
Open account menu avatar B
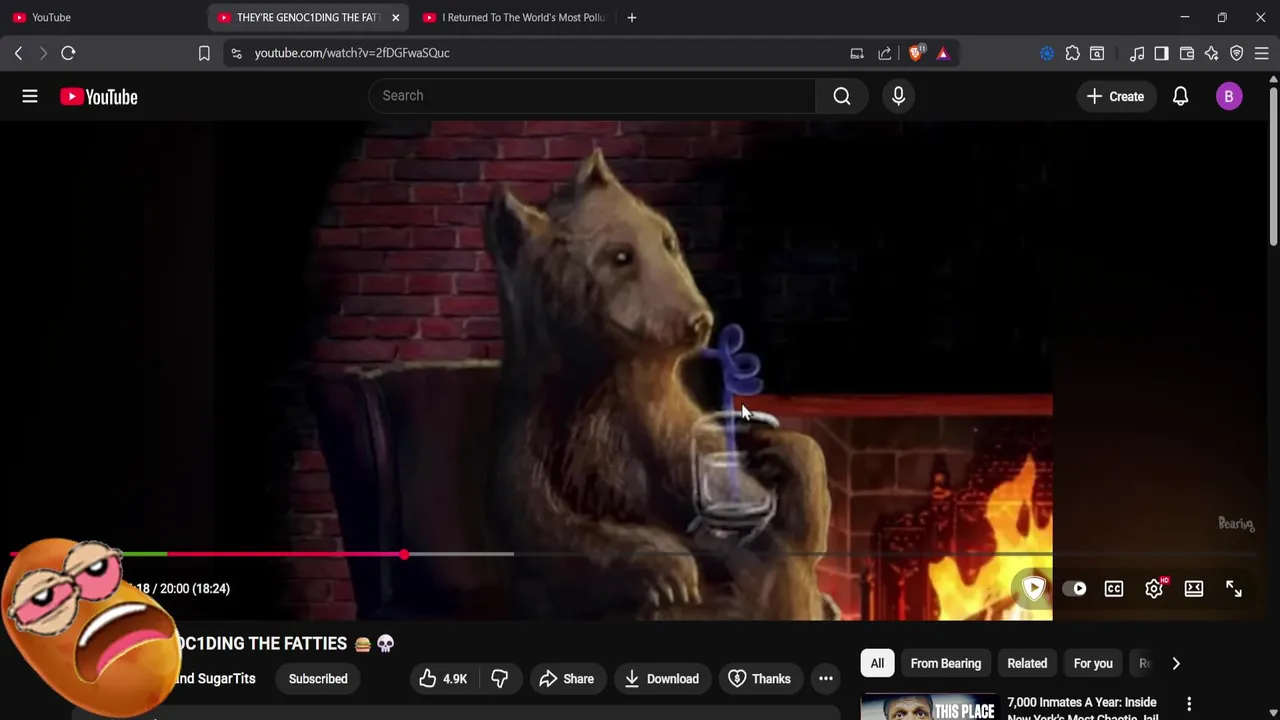click(x=1229, y=96)
